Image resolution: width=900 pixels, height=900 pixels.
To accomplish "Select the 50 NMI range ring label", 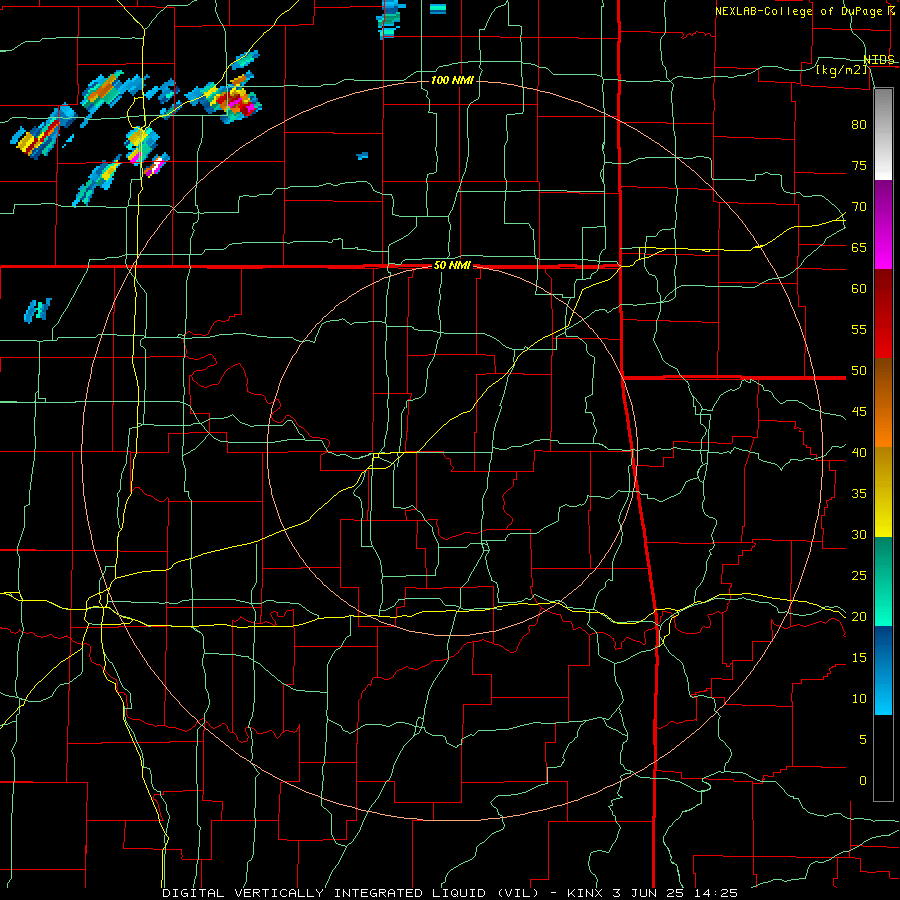I will coord(452,265).
